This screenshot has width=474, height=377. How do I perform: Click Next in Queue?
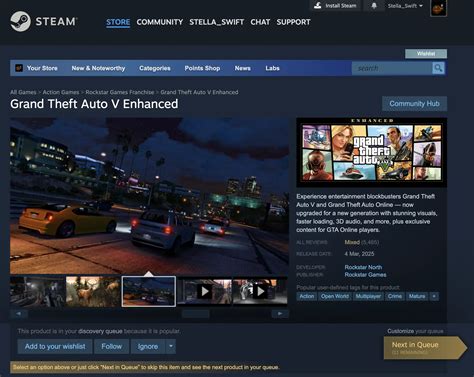[425, 348]
